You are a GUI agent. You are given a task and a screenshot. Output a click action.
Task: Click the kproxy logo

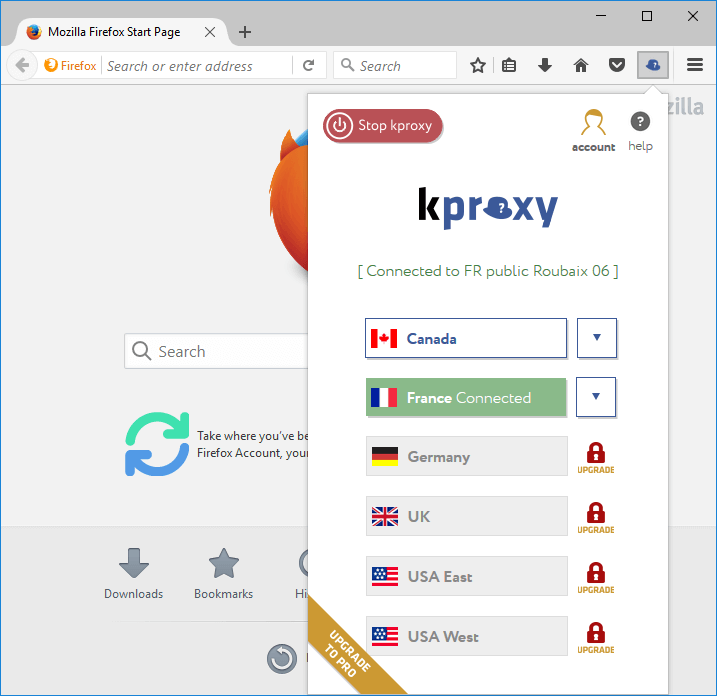488,208
